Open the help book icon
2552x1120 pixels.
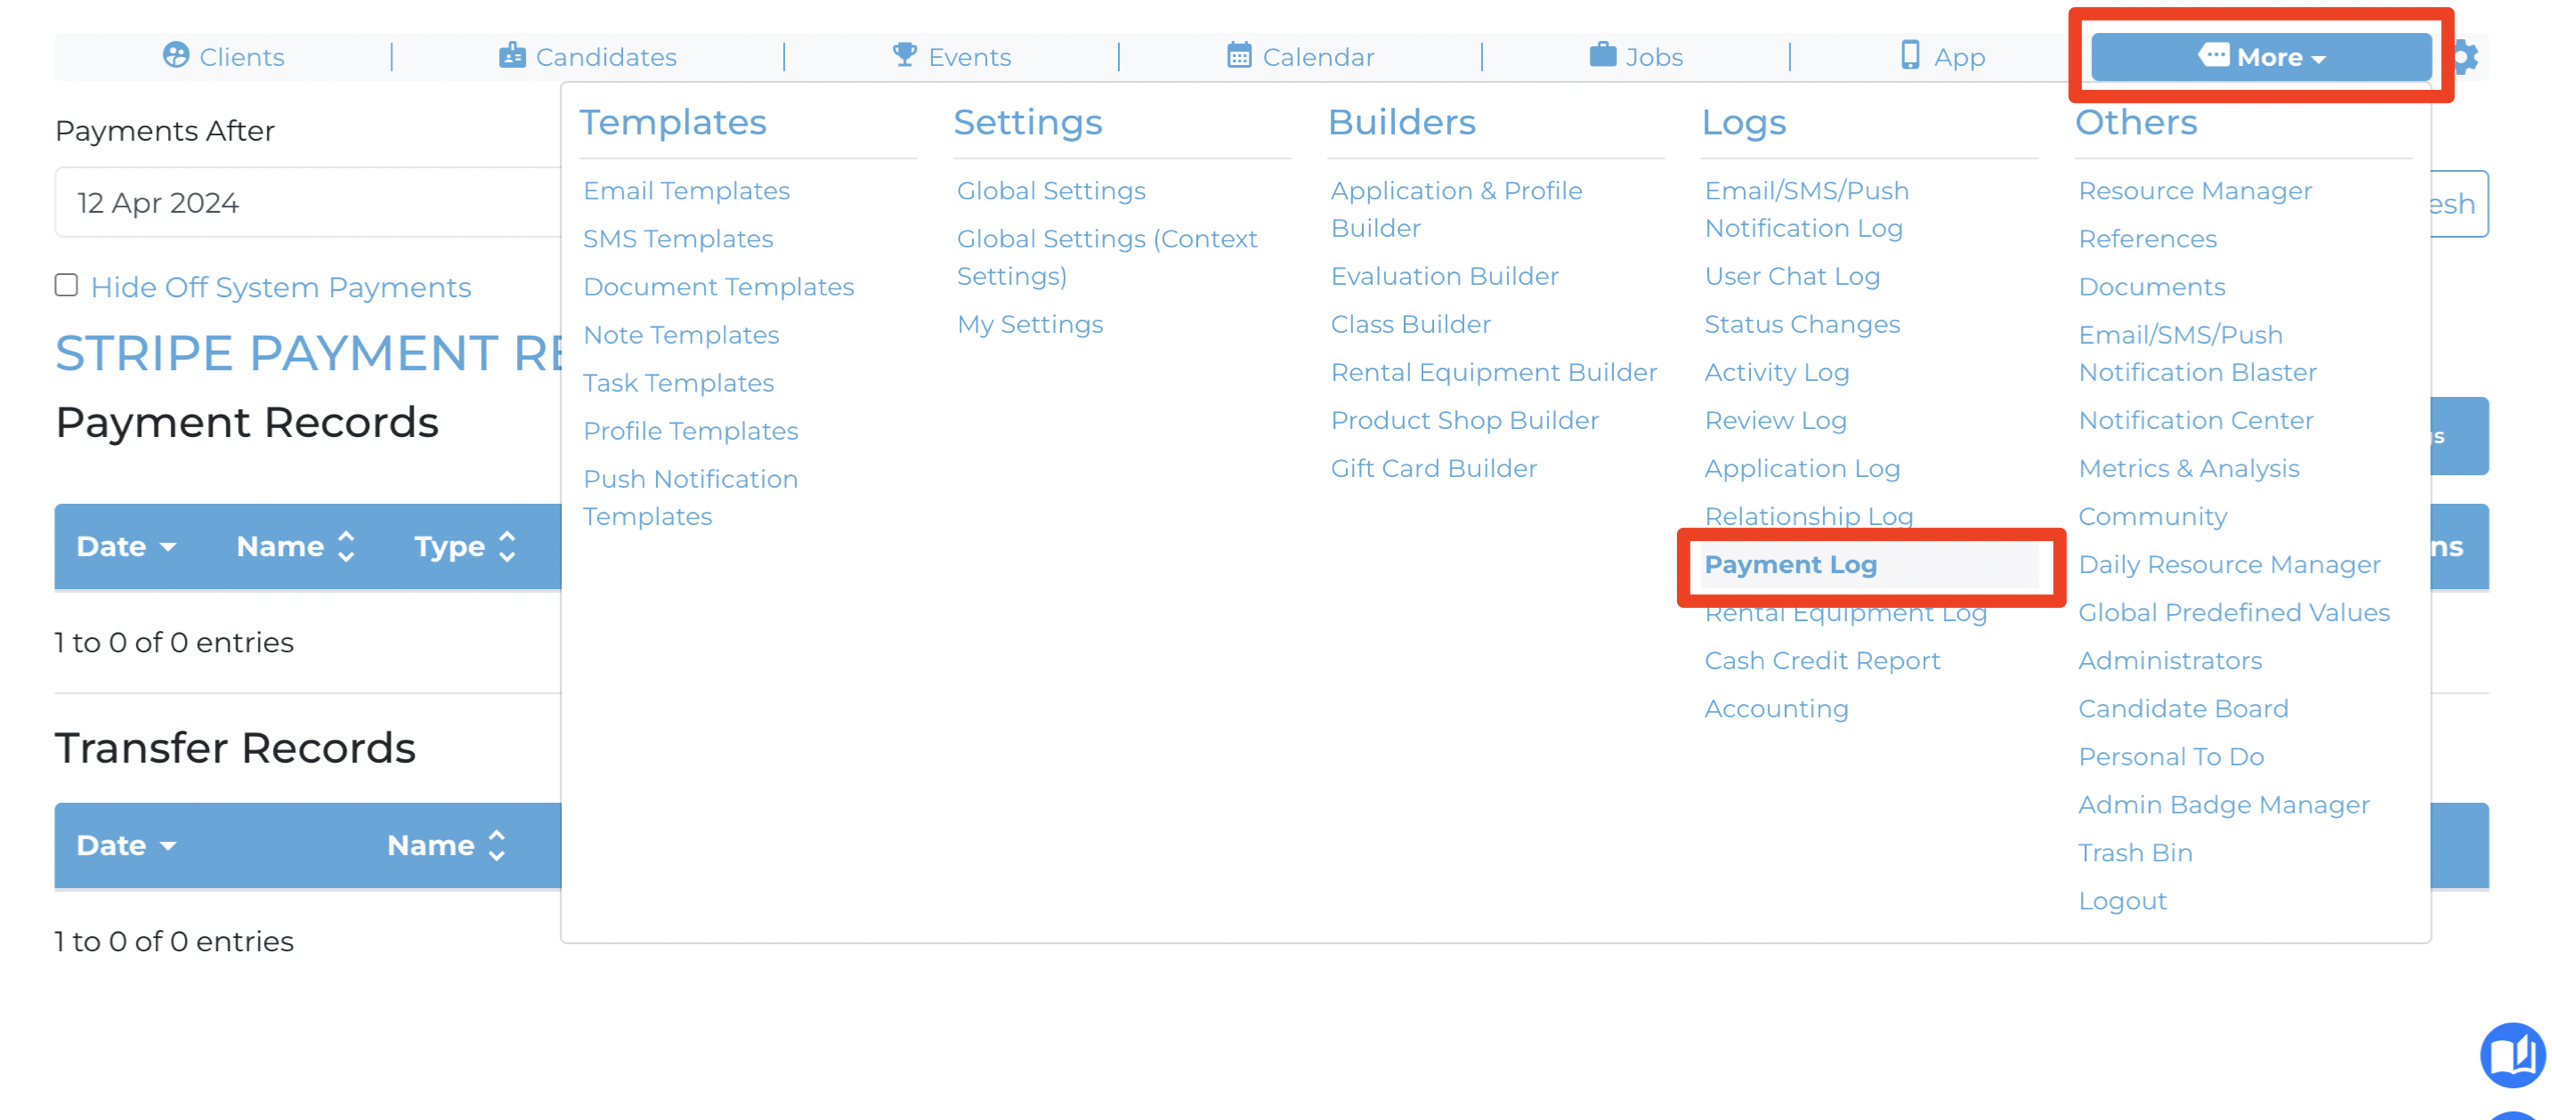coord(2511,1054)
